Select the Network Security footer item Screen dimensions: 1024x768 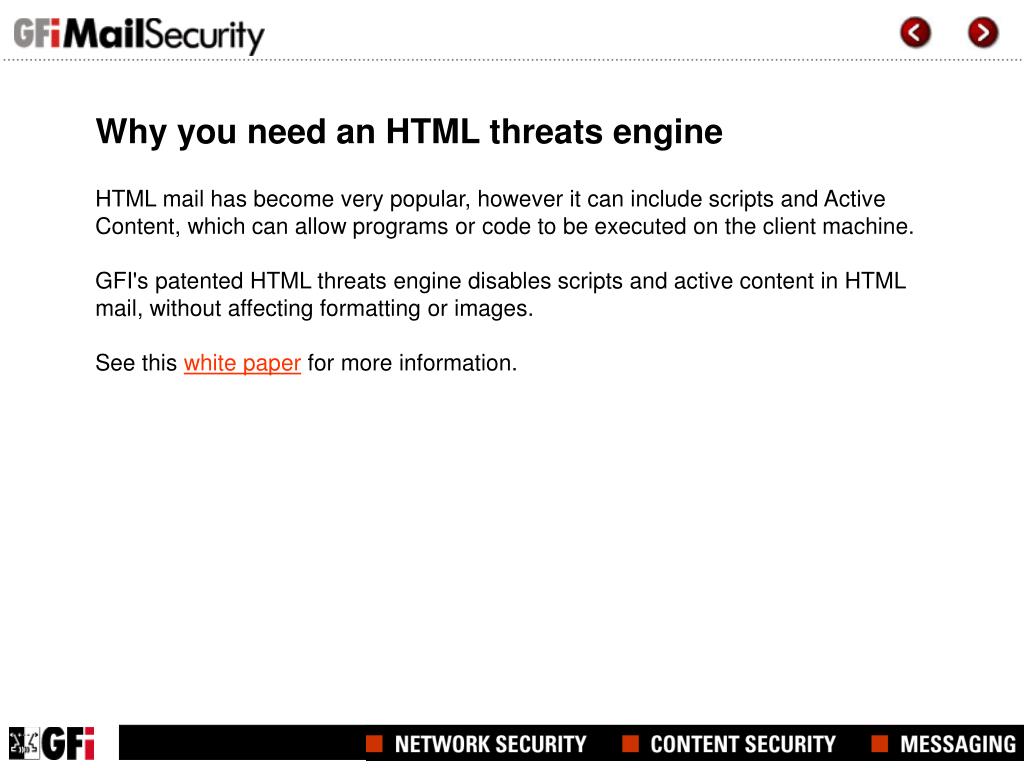coord(490,744)
